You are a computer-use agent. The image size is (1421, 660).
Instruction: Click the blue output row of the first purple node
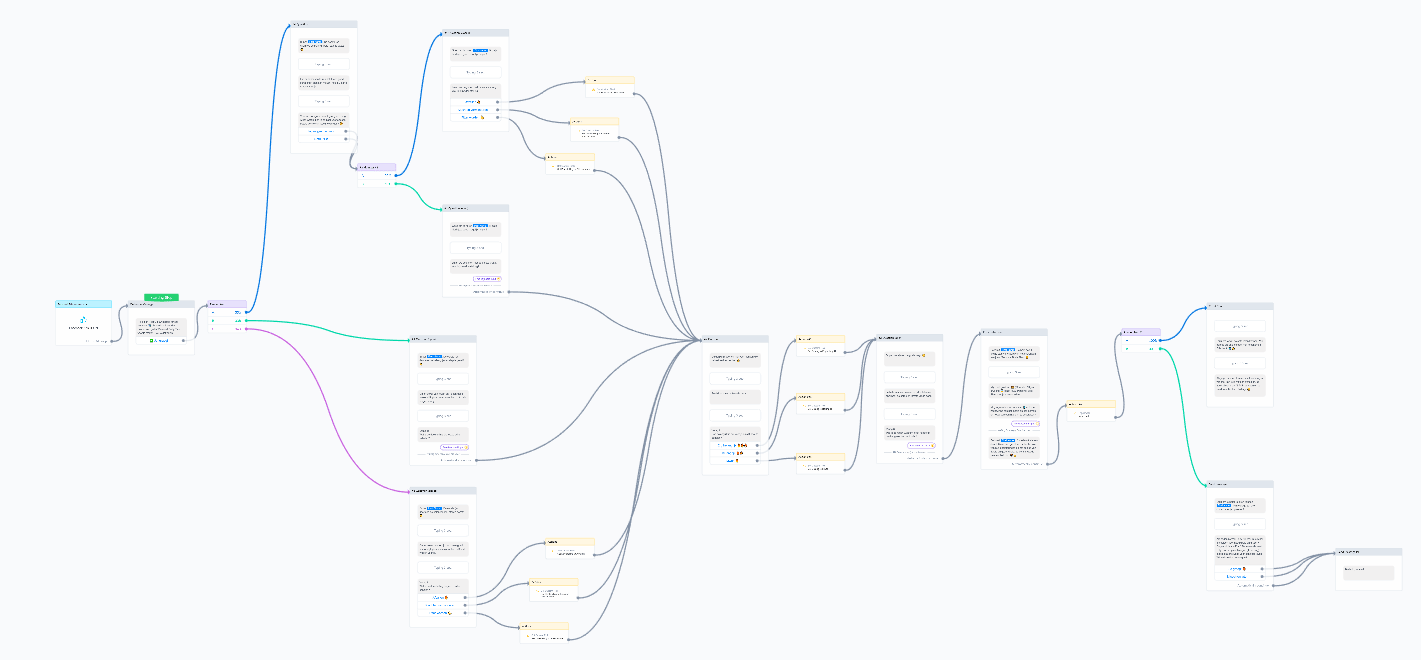tap(226, 312)
